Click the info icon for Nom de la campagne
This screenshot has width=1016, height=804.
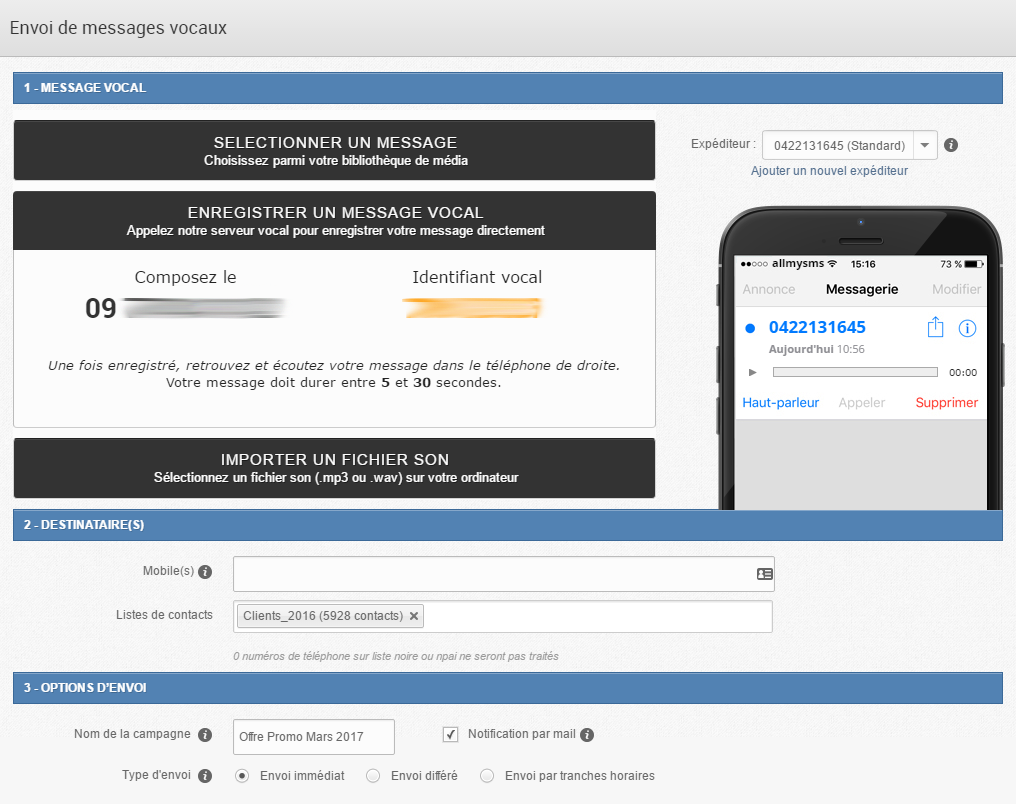click(x=205, y=735)
